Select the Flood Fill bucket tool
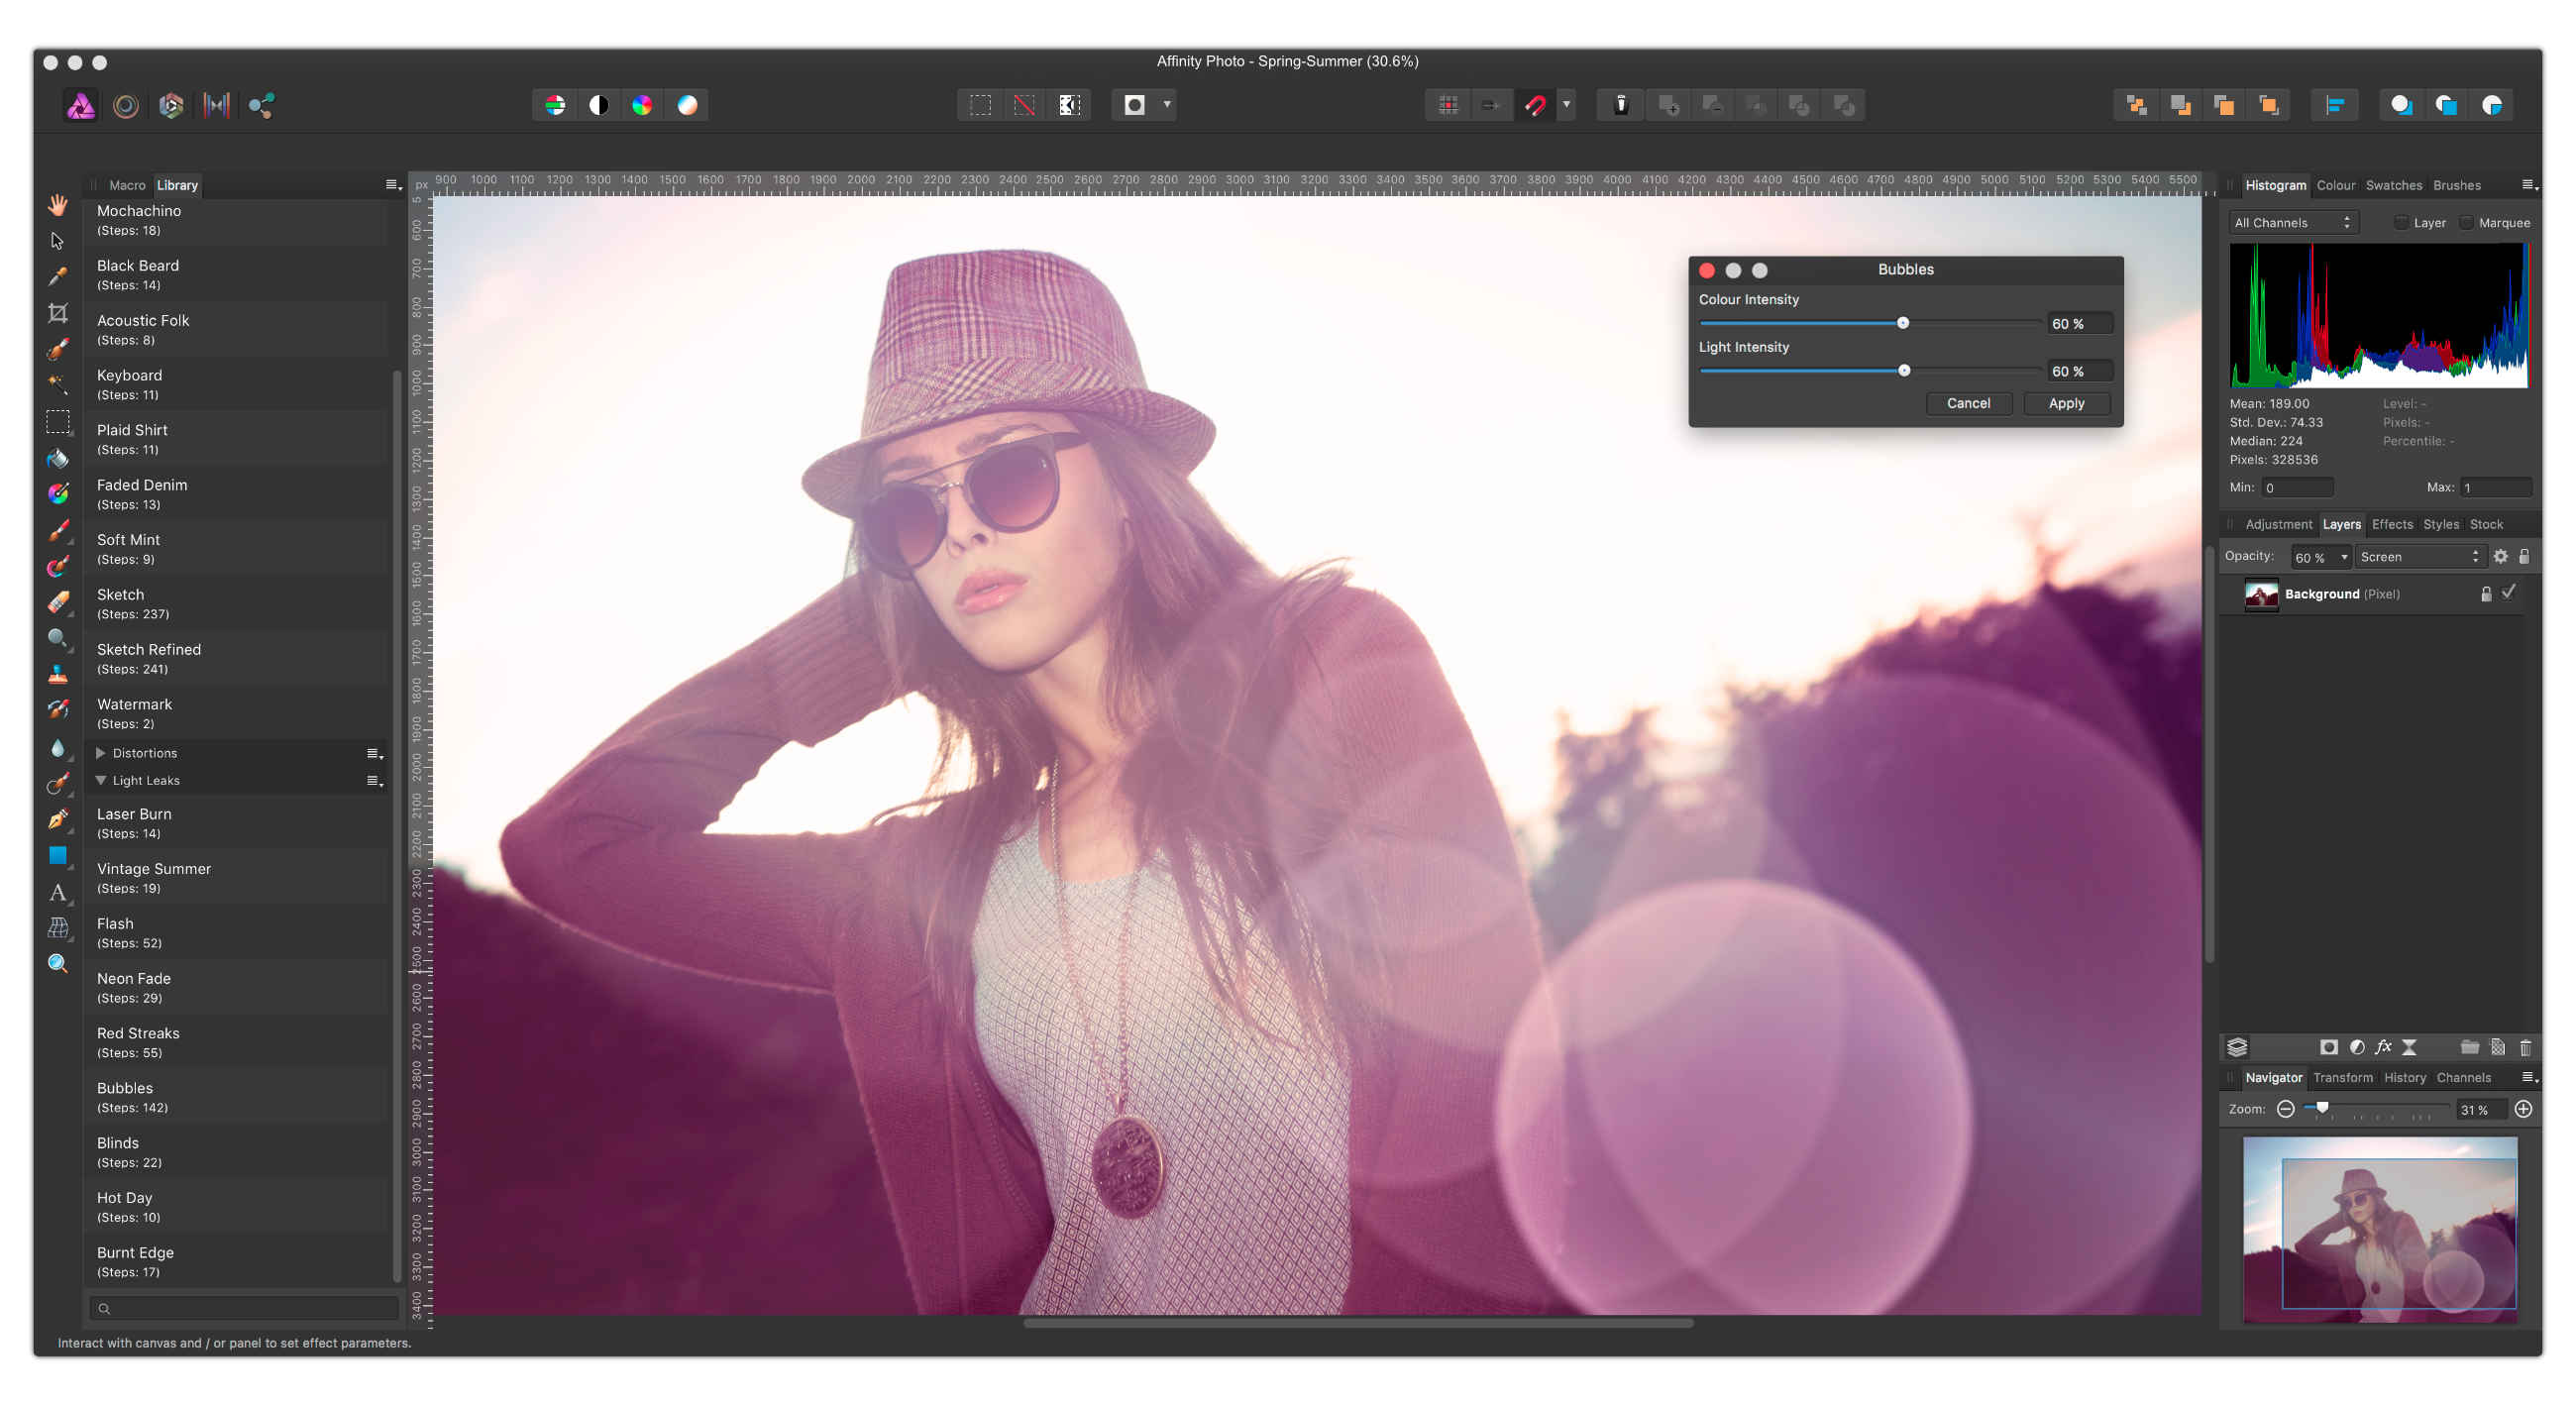 click(58, 458)
